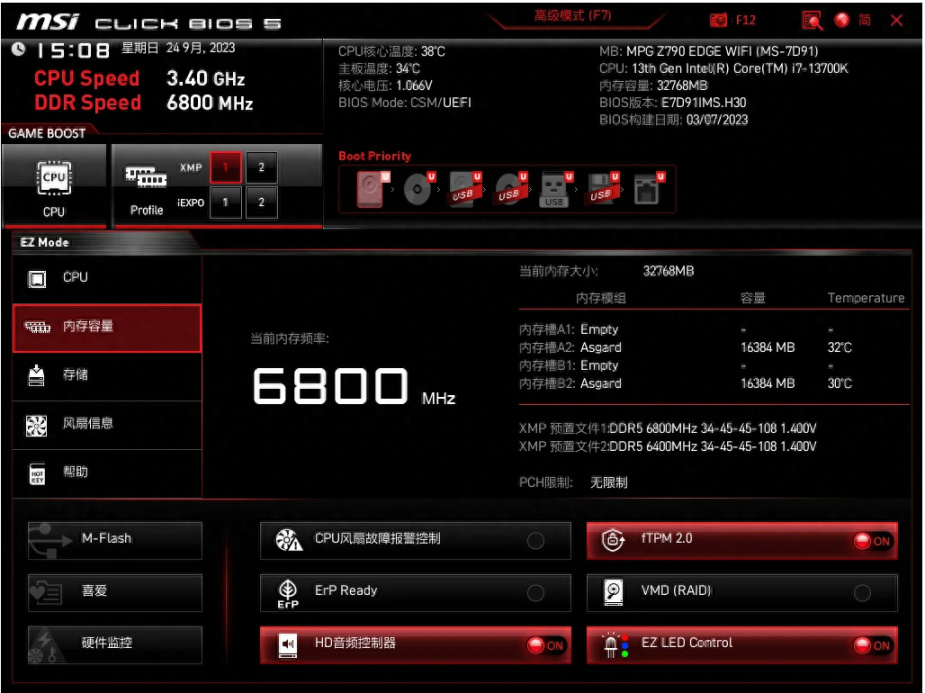Open the 喜爱 favorites button

tap(115, 592)
